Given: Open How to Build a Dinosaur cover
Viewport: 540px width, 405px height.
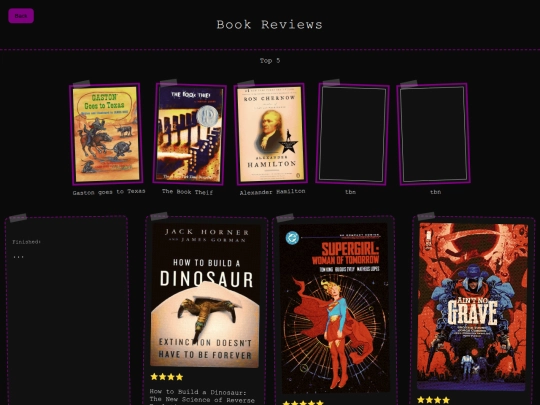Looking at the screenshot, I should 205,296.
